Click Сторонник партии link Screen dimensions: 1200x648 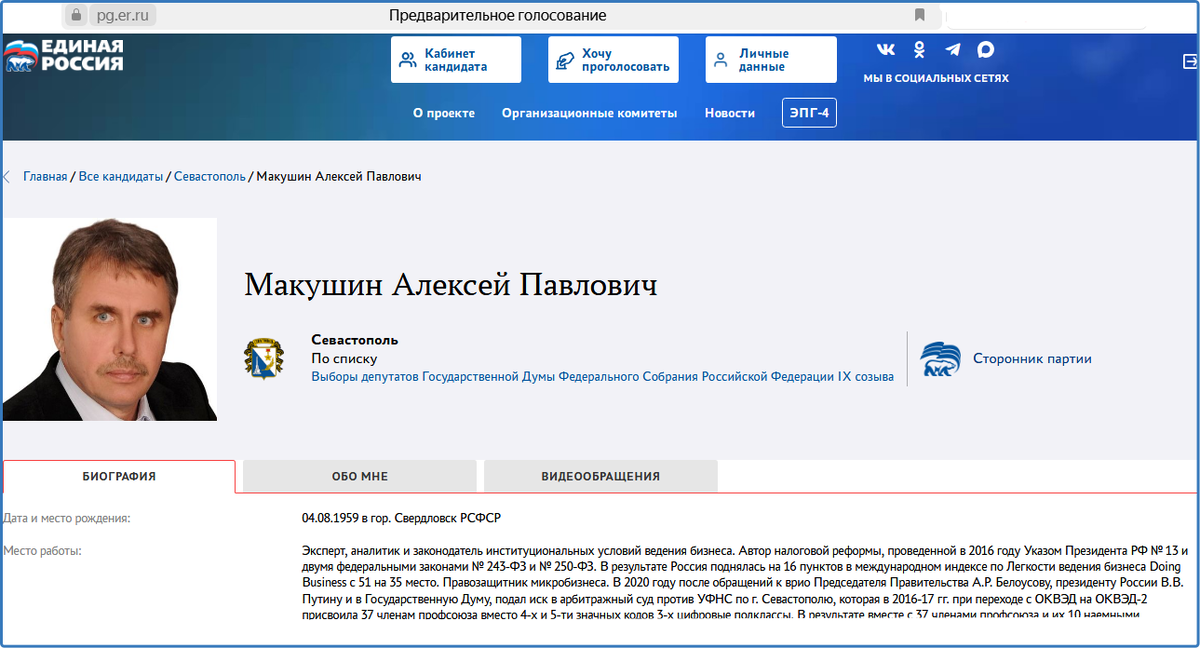click(1032, 359)
